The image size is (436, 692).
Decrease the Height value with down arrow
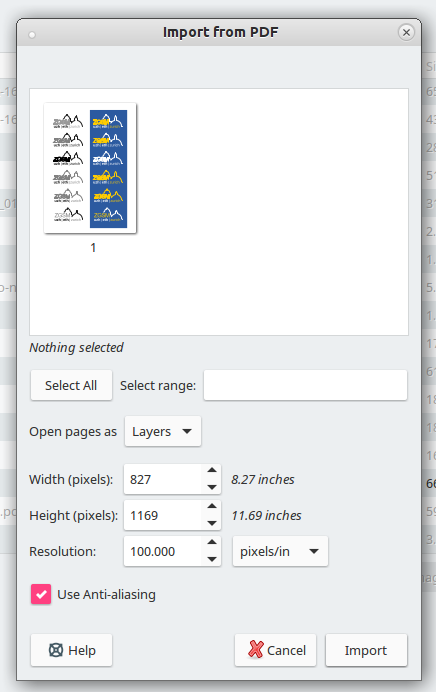pos(212,523)
